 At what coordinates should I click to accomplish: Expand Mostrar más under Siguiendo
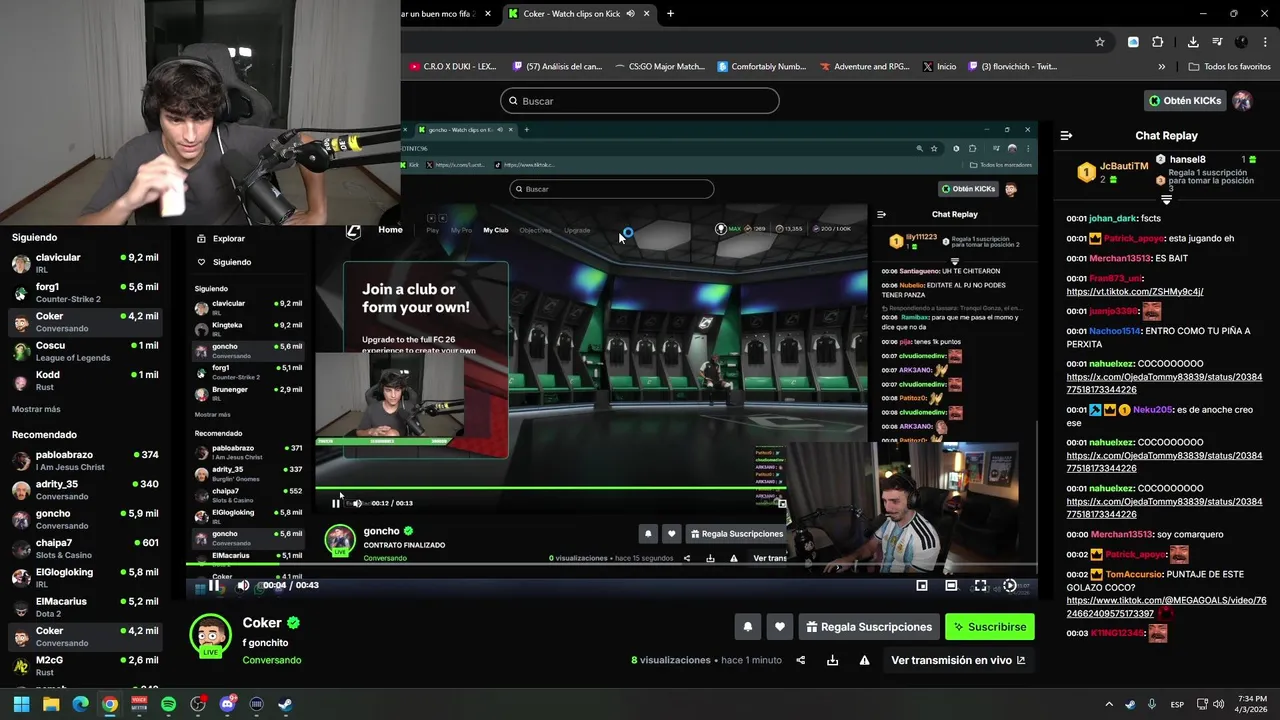[x=36, y=409]
